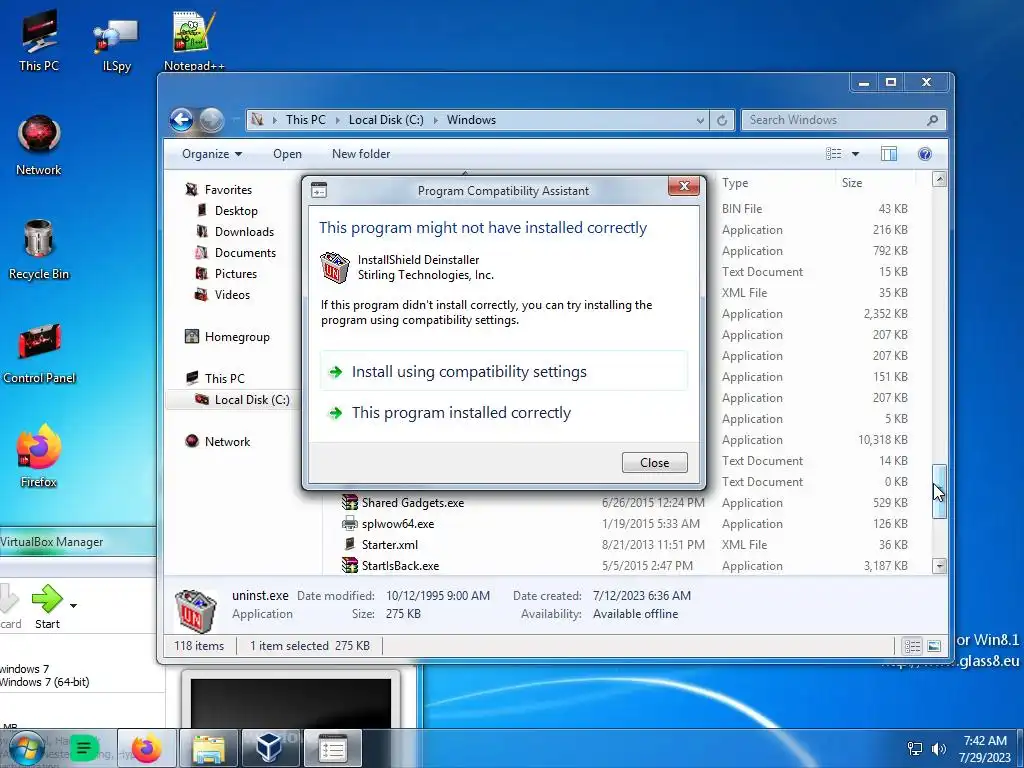Switch to large icons view in the status bar

click(x=934, y=646)
